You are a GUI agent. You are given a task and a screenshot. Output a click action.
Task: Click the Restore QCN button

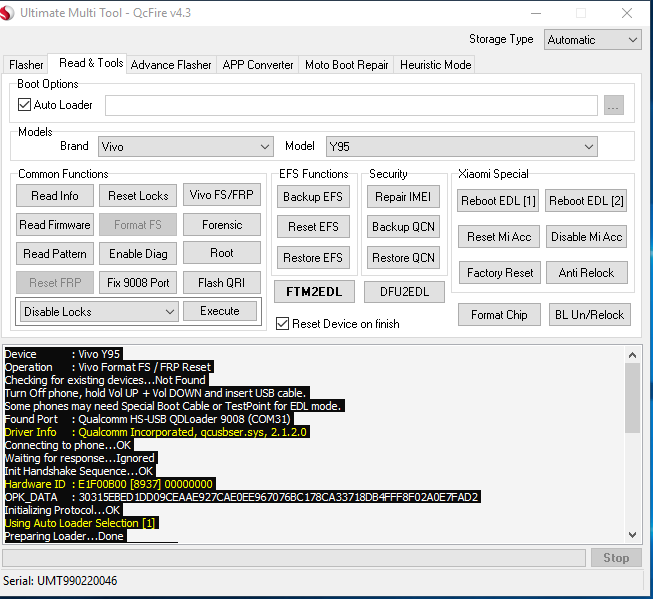403,258
